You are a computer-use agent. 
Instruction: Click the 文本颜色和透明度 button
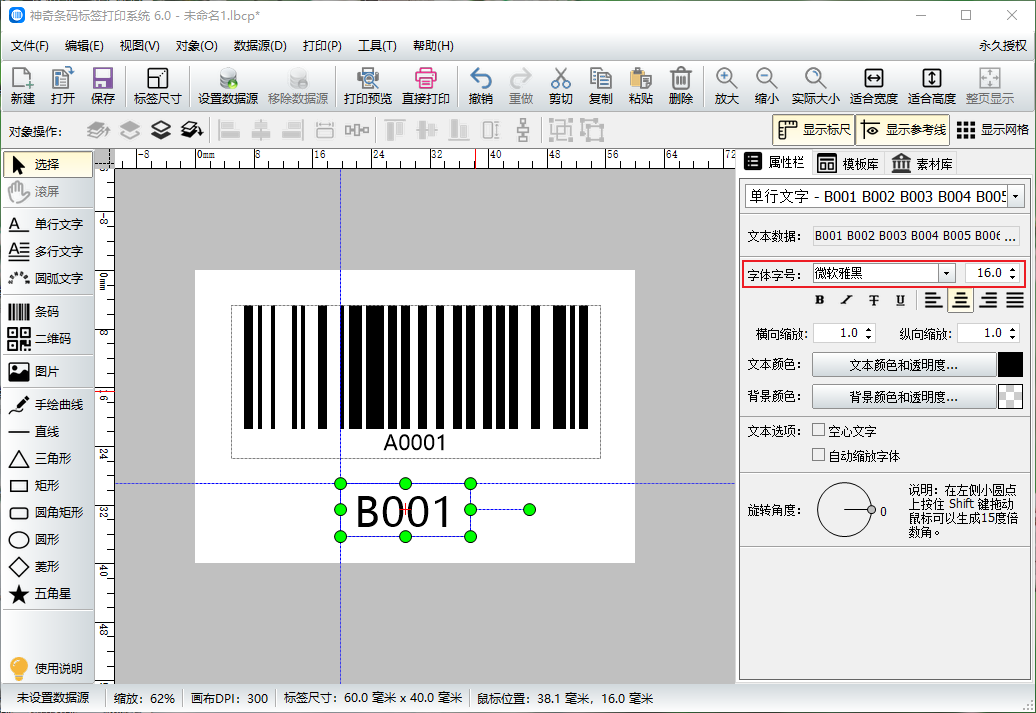tap(903, 366)
